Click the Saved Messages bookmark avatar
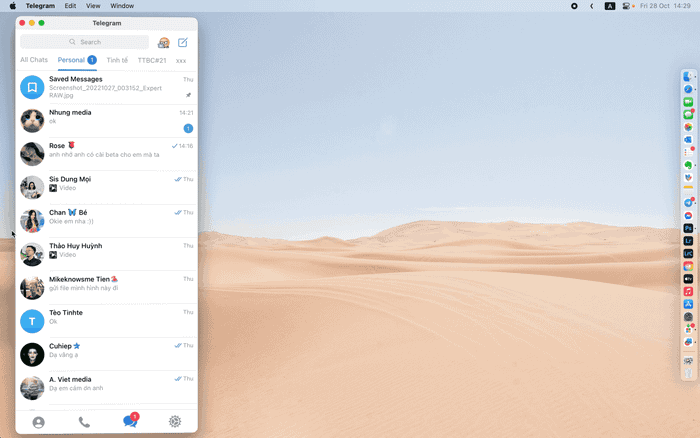 pos(32,87)
